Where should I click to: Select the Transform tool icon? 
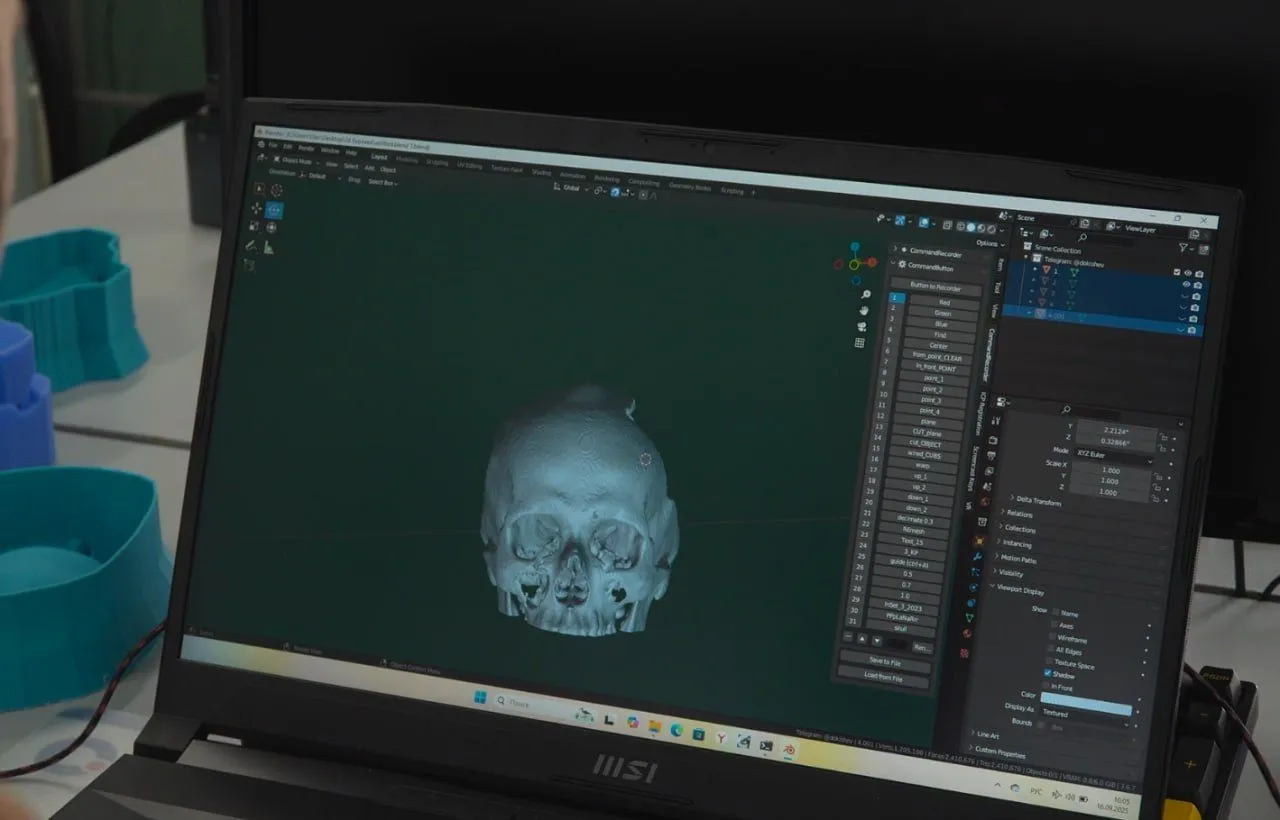(272, 228)
